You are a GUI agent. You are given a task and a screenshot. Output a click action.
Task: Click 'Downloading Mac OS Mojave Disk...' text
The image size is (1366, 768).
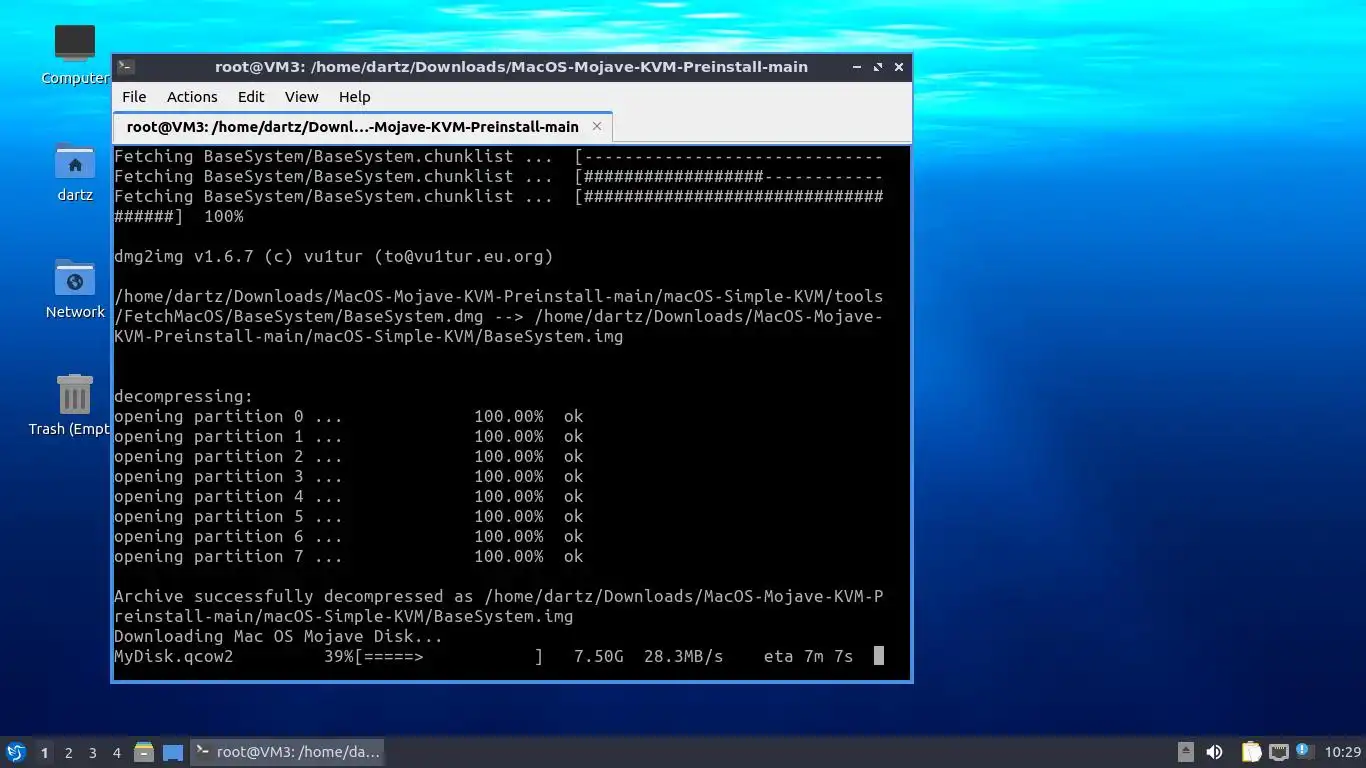click(x=278, y=637)
